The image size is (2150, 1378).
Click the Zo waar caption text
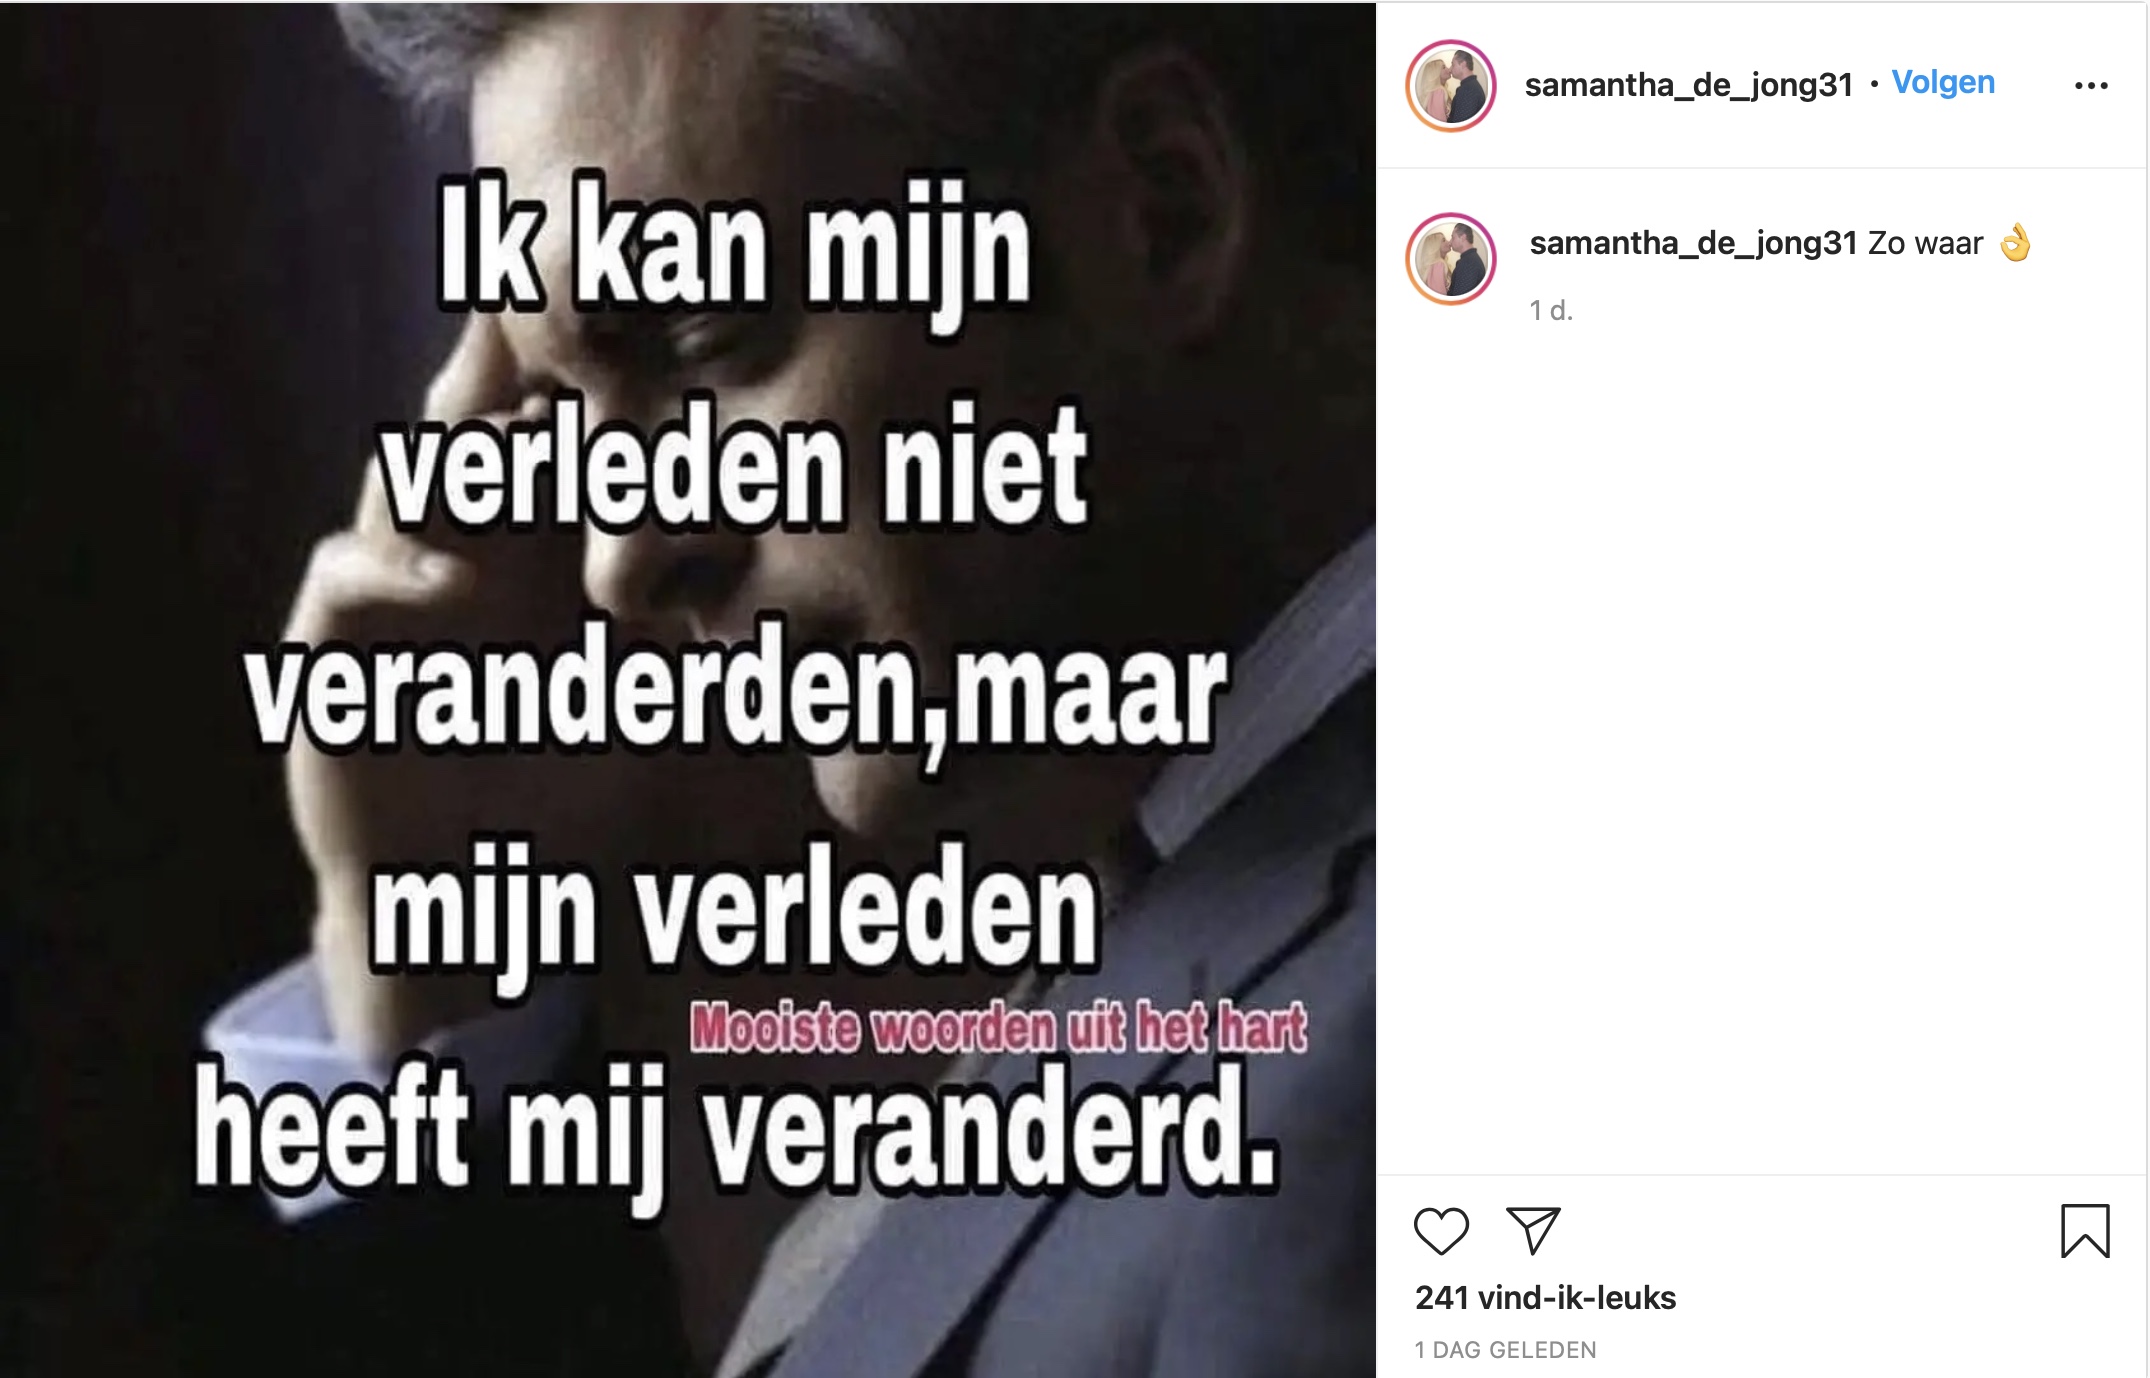[x=1925, y=243]
